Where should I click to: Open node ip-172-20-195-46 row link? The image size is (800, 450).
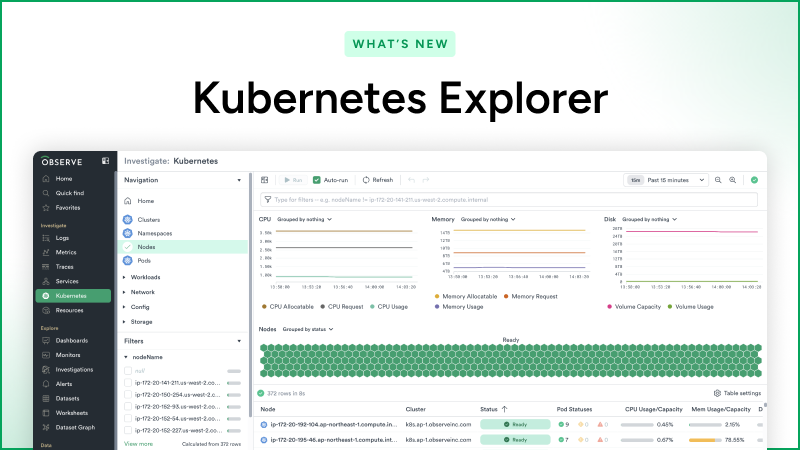click(334, 440)
